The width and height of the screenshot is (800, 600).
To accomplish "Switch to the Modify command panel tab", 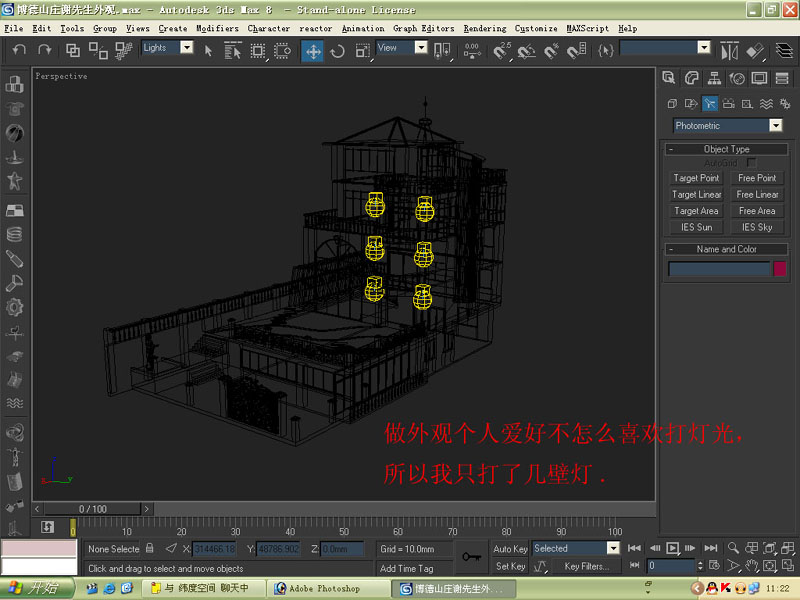I will (x=691, y=78).
